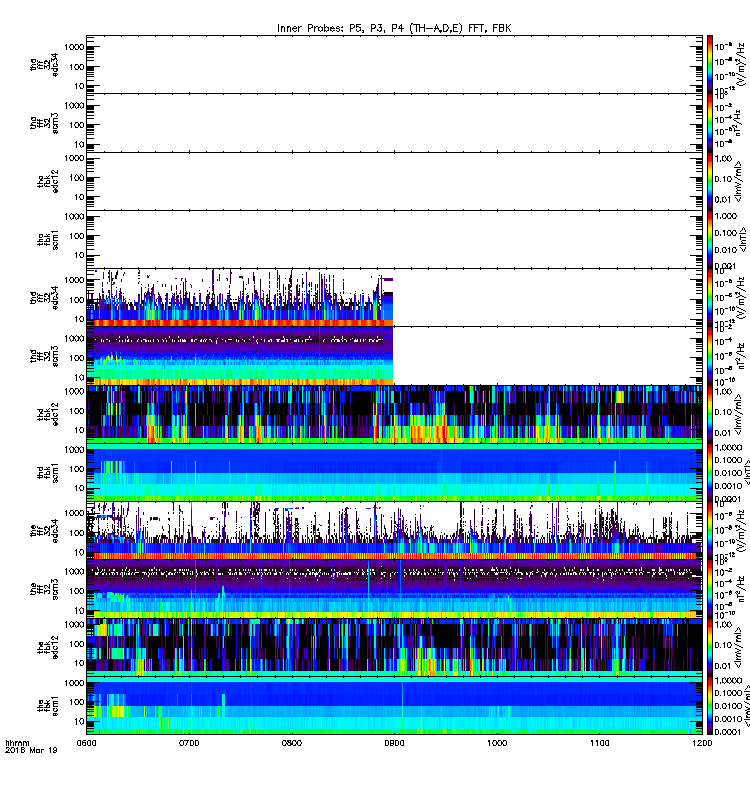This screenshot has width=750, height=800.
Task: Click the the edc34 FFT spectrogram panel
Action: [394, 530]
